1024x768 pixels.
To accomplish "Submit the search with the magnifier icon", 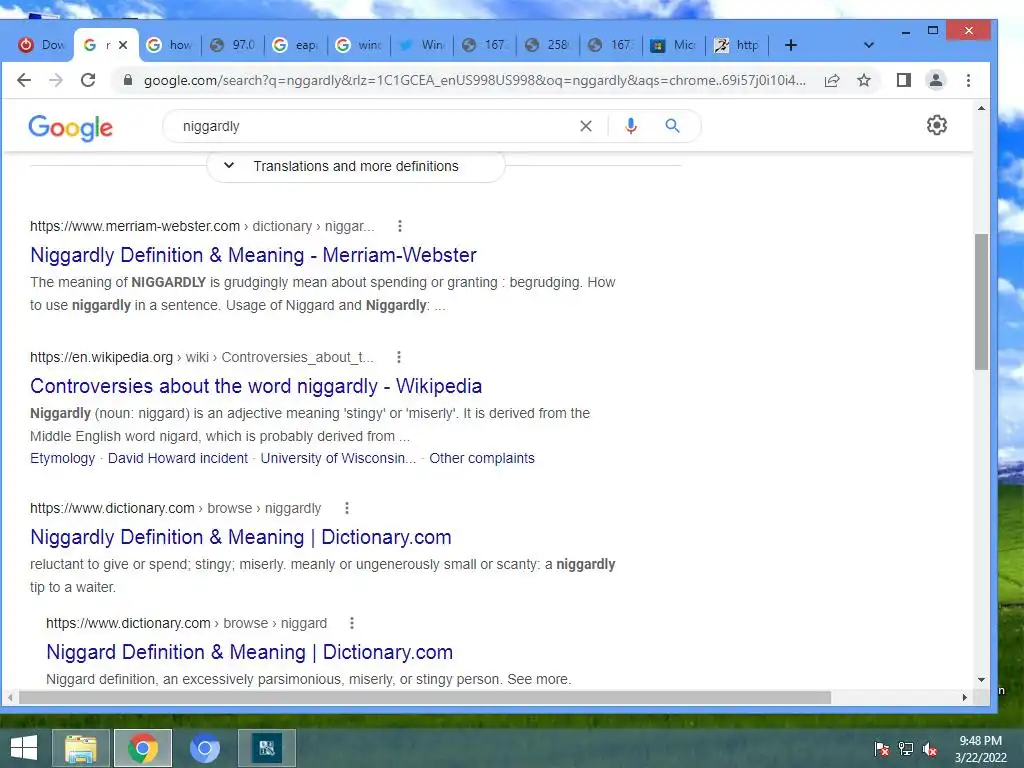I will pyautogui.click(x=673, y=126).
